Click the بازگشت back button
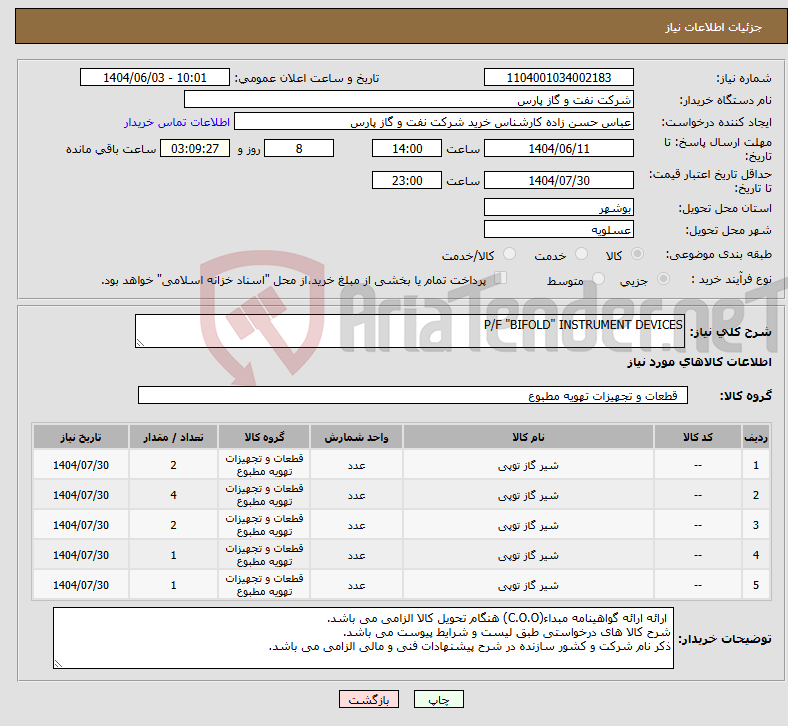The width and height of the screenshot is (788, 726). (x=369, y=699)
